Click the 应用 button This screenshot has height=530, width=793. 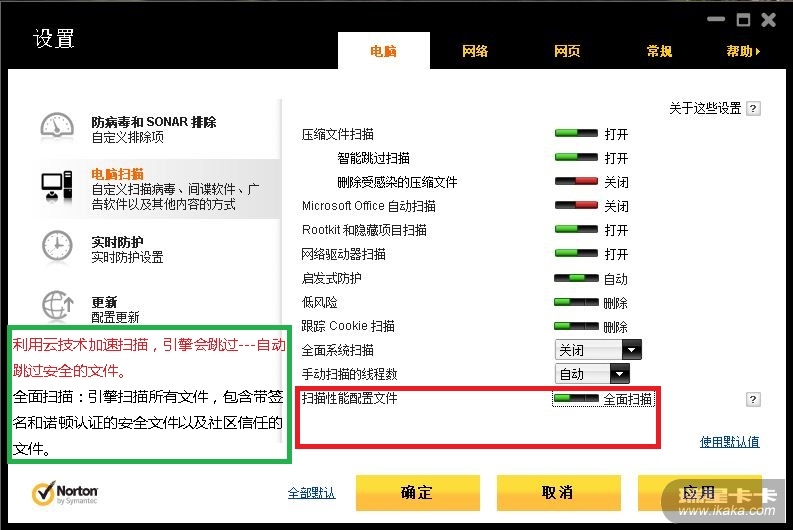pos(699,493)
